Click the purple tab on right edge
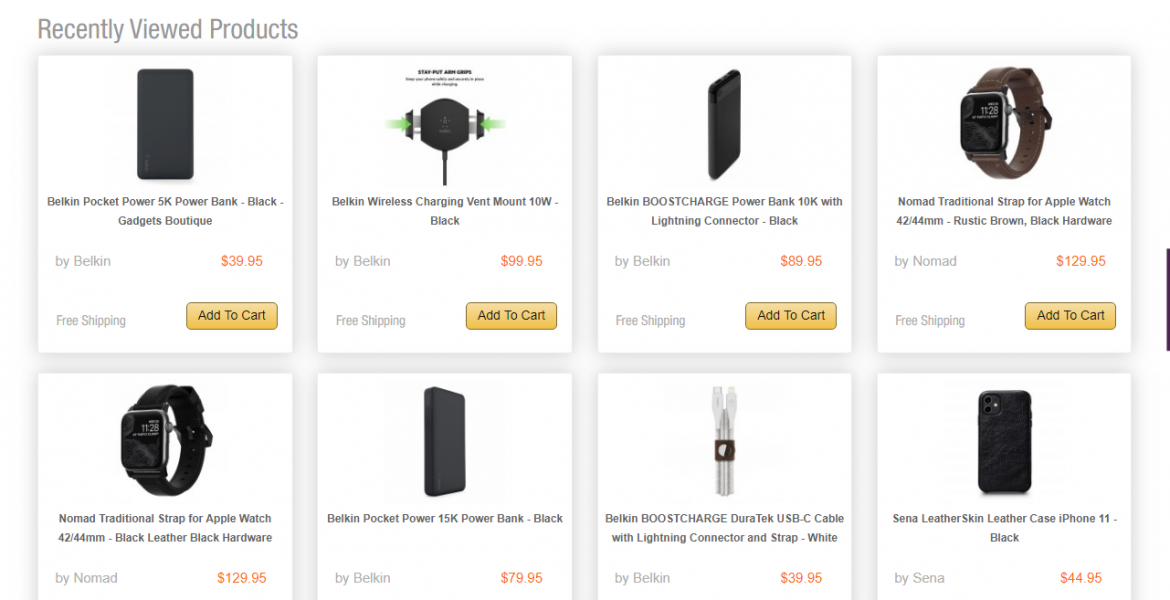Screen dimensions: 1170x600 pos(1167,299)
